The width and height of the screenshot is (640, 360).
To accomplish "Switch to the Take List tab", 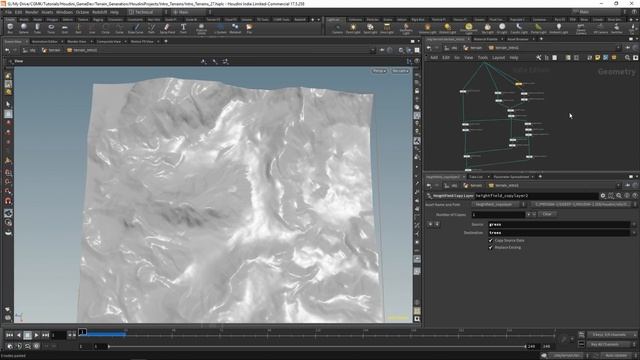I will (476, 177).
